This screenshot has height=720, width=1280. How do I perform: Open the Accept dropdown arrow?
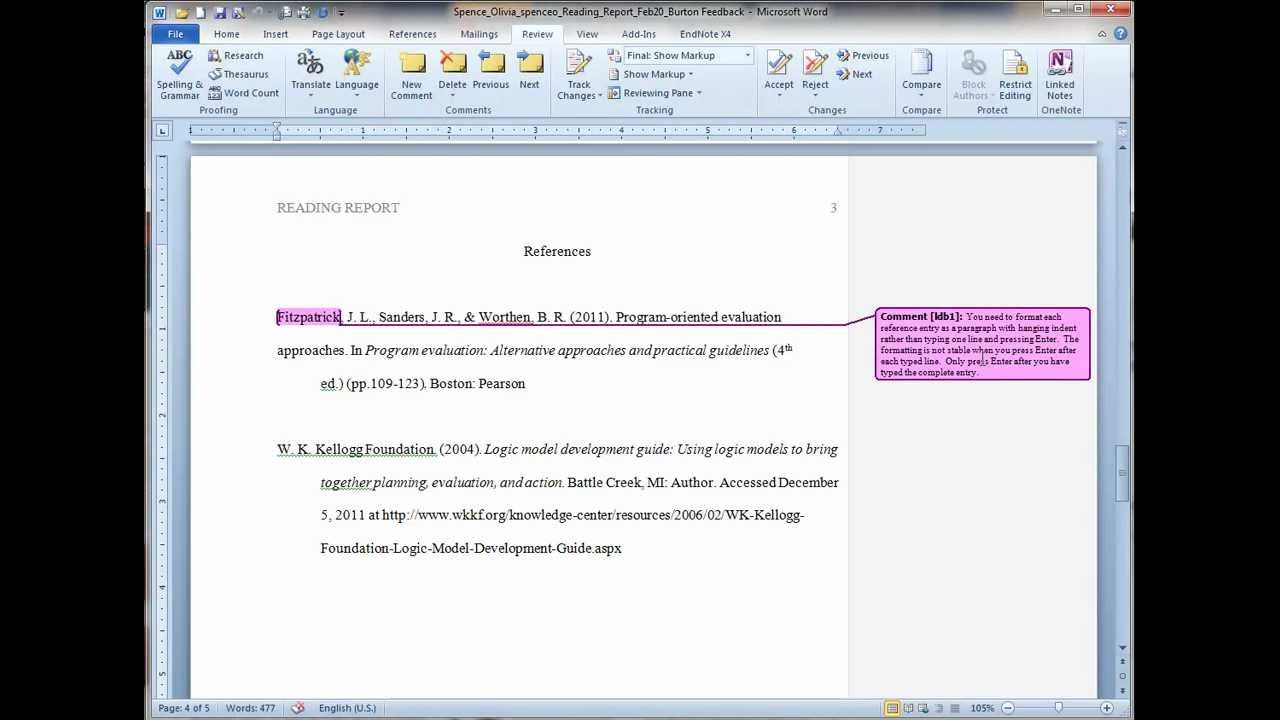click(x=779, y=97)
